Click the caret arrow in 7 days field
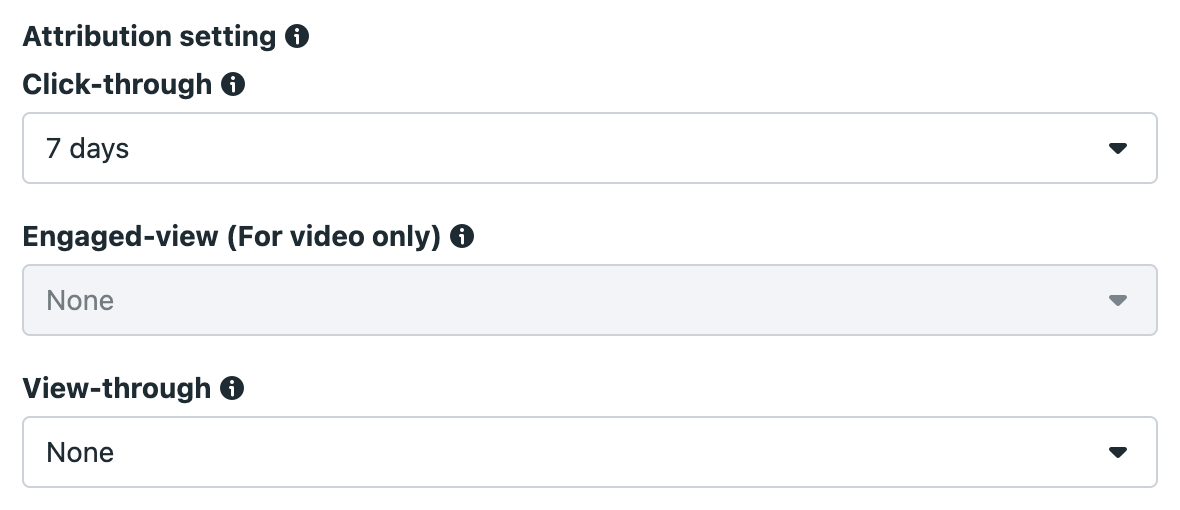This screenshot has width=1180, height=510. coord(1118,149)
